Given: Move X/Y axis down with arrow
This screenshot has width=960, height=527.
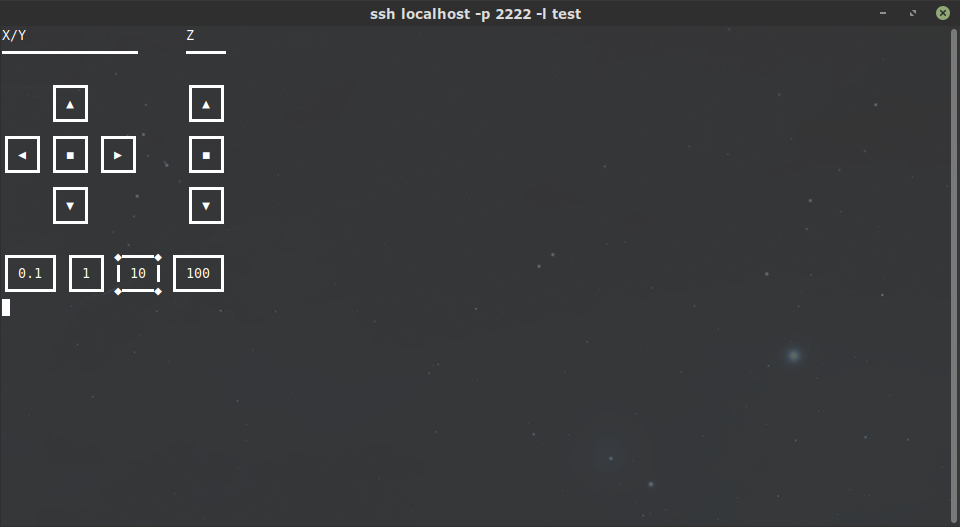Looking at the screenshot, I should point(70,206).
